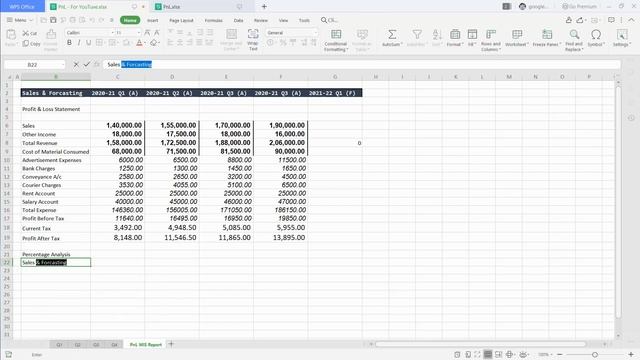This screenshot has width=640, height=360.
Task: Add a new sheet with plus button
Action: coord(171,344)
